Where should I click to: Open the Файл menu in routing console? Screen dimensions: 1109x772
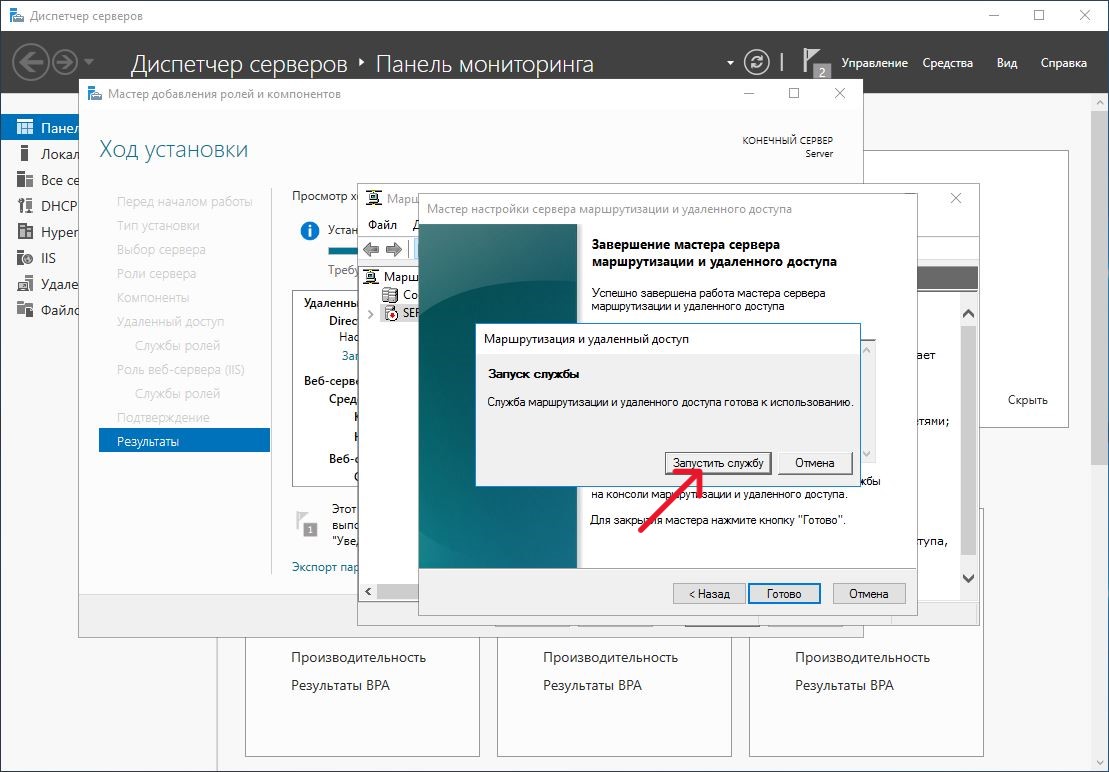(x=382, y=225)
